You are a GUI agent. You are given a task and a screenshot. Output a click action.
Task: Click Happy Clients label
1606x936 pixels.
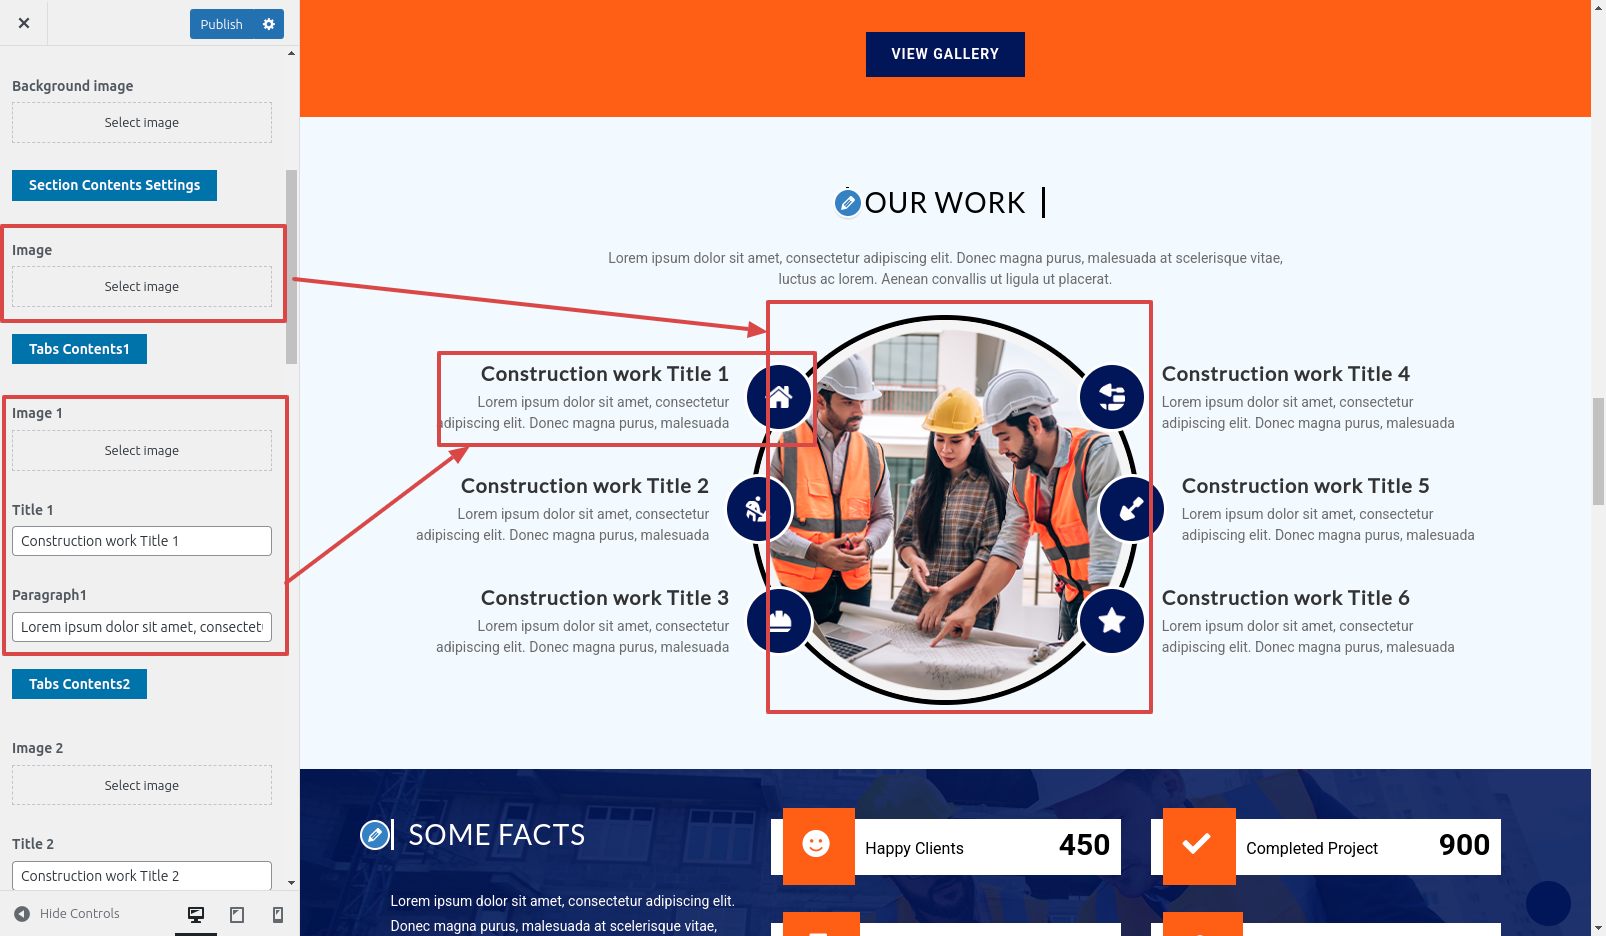click(x=914, y=848)
